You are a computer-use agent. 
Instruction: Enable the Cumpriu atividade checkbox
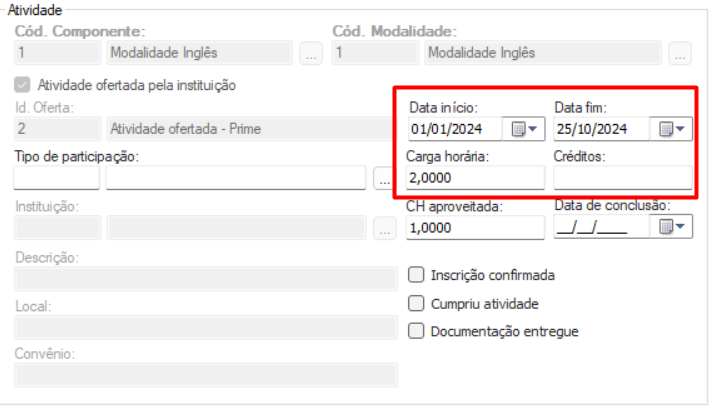coord(417,303)
